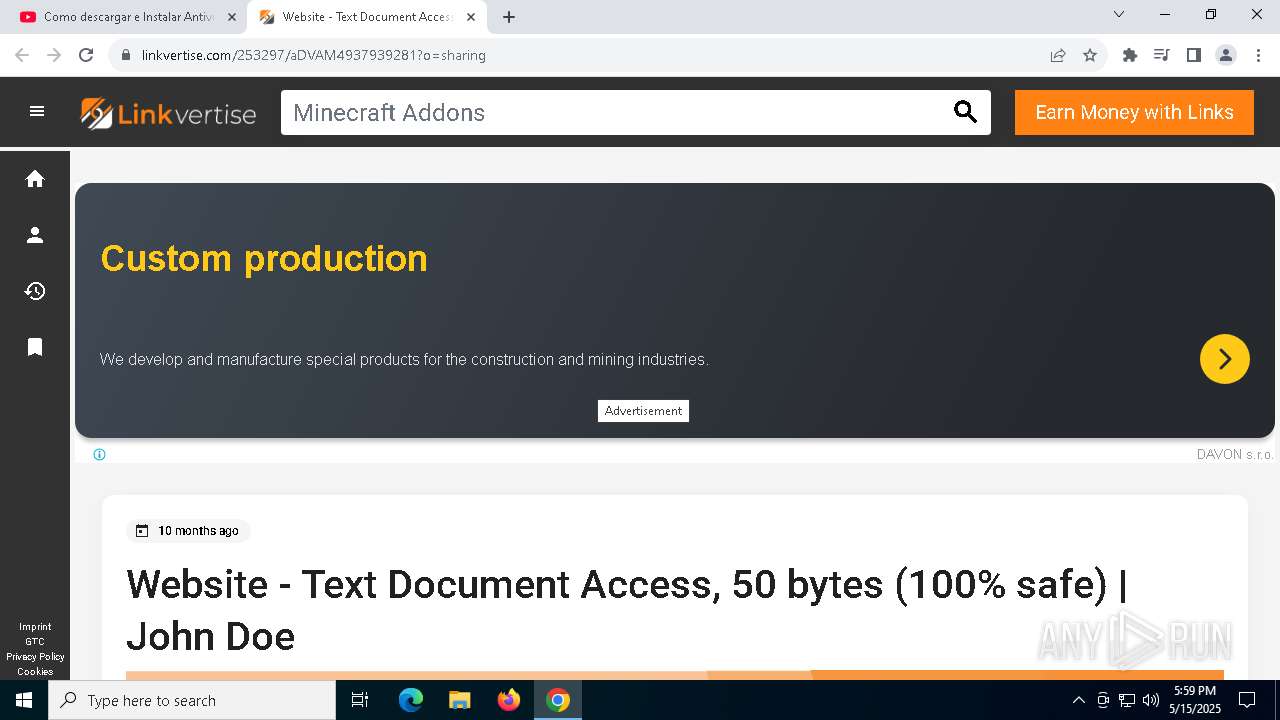Open the Privacy Policy link

[x=35, y=657]
